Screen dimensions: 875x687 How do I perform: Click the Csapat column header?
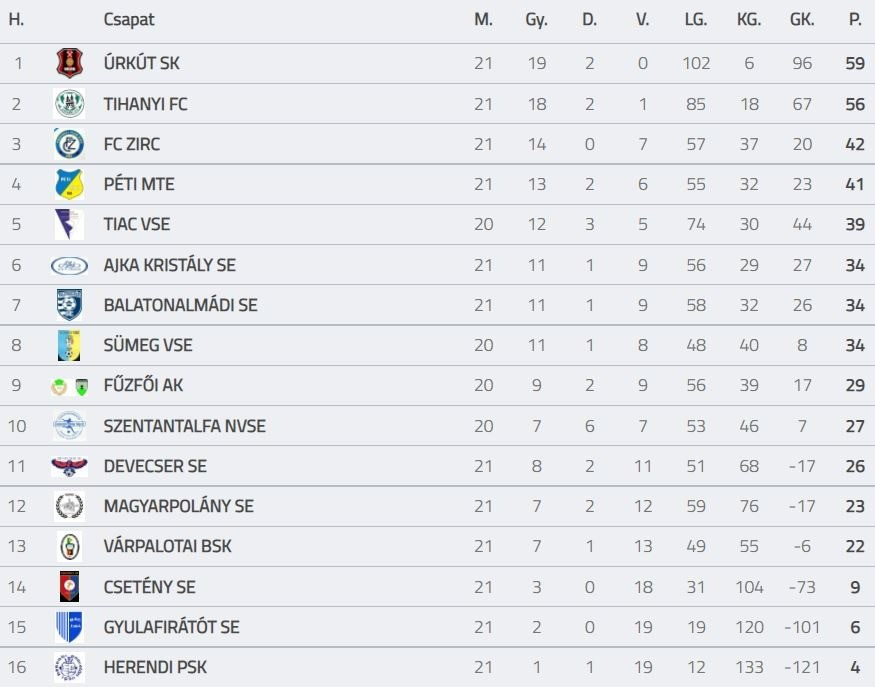pyautogui.click(x=129, y=19)
